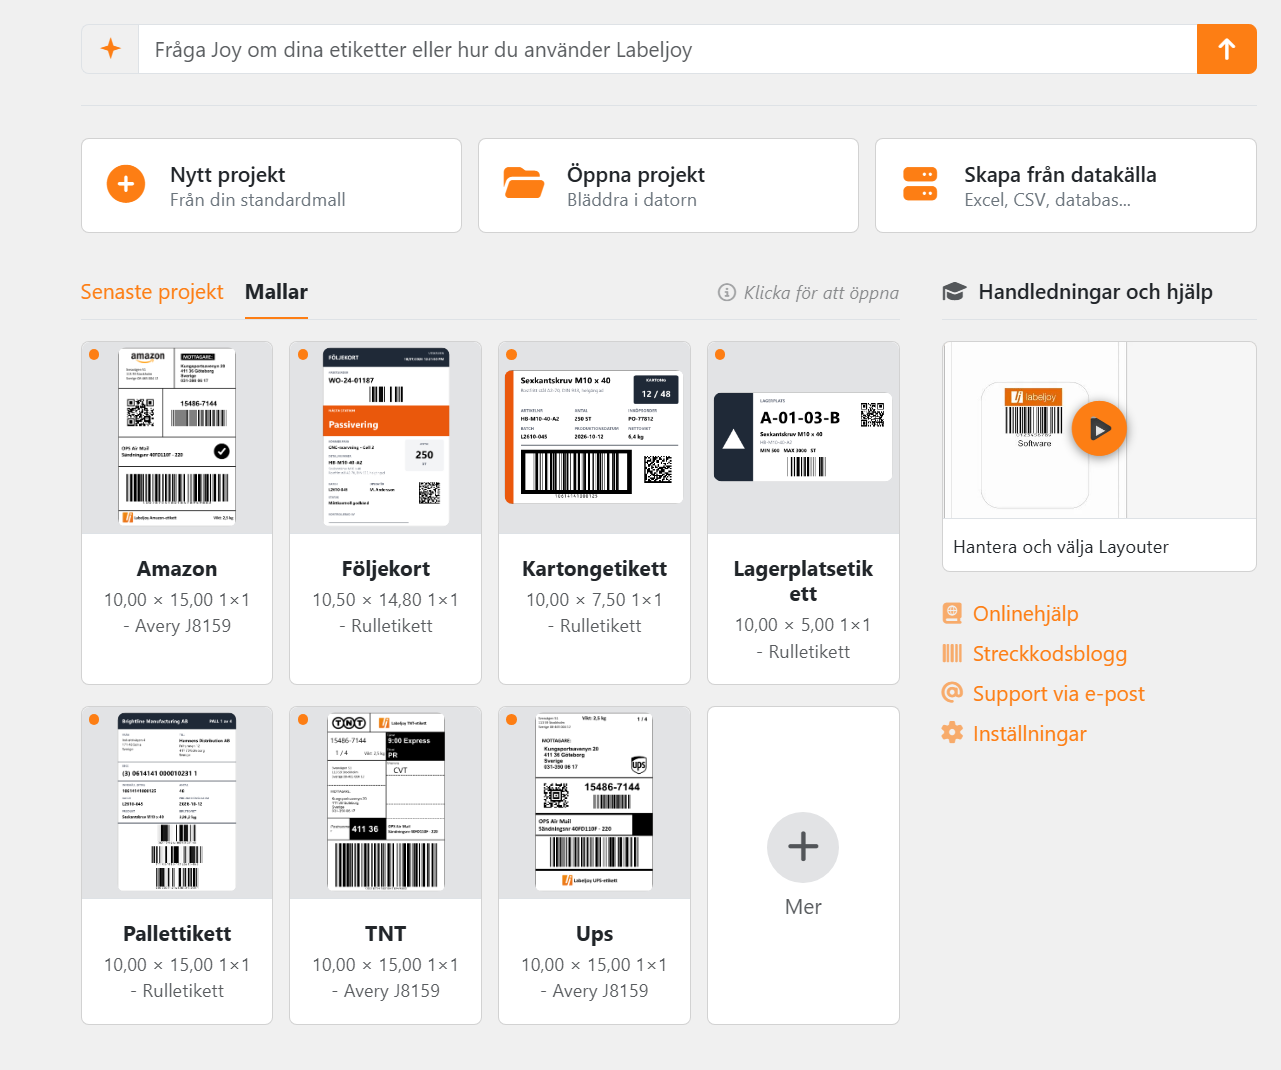Click the plus icon in the Mer tile
The image size is (1281, 1070).
click(x=803, y=847)
